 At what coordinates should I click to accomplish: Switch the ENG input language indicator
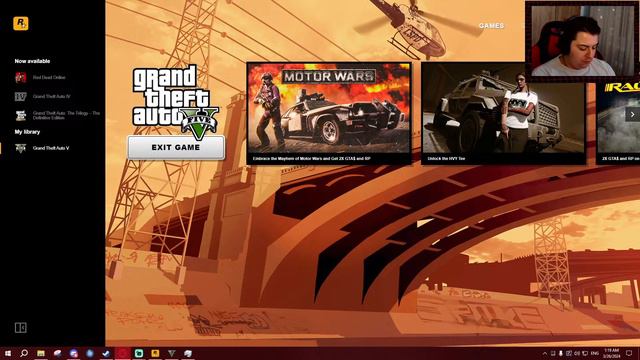595,353
